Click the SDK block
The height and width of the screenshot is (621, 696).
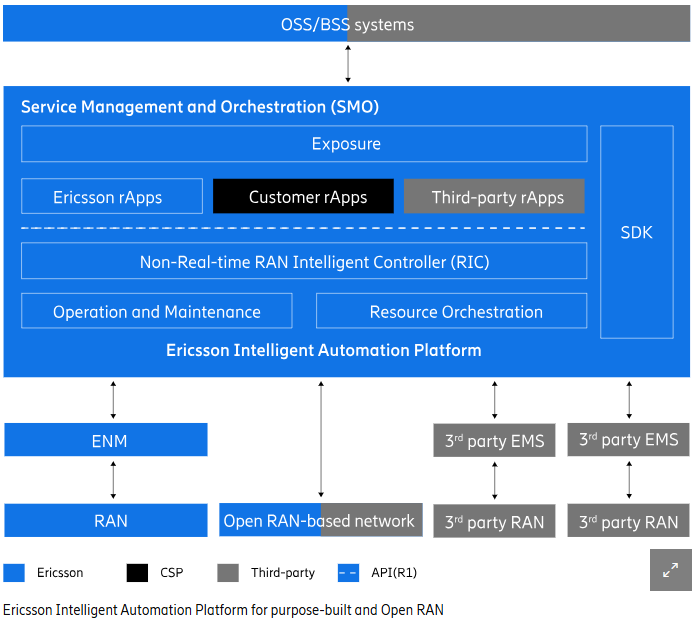(637, 232)
